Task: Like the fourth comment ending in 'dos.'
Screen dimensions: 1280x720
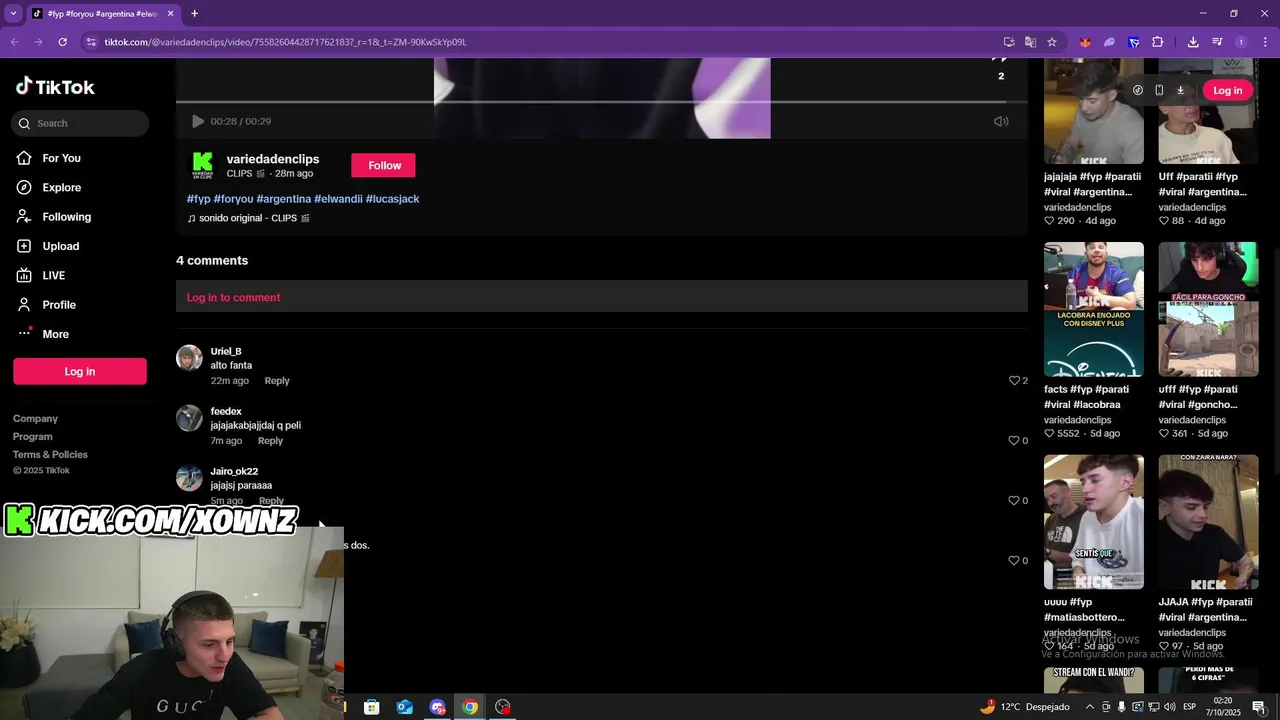Action: coord(1014,561)
